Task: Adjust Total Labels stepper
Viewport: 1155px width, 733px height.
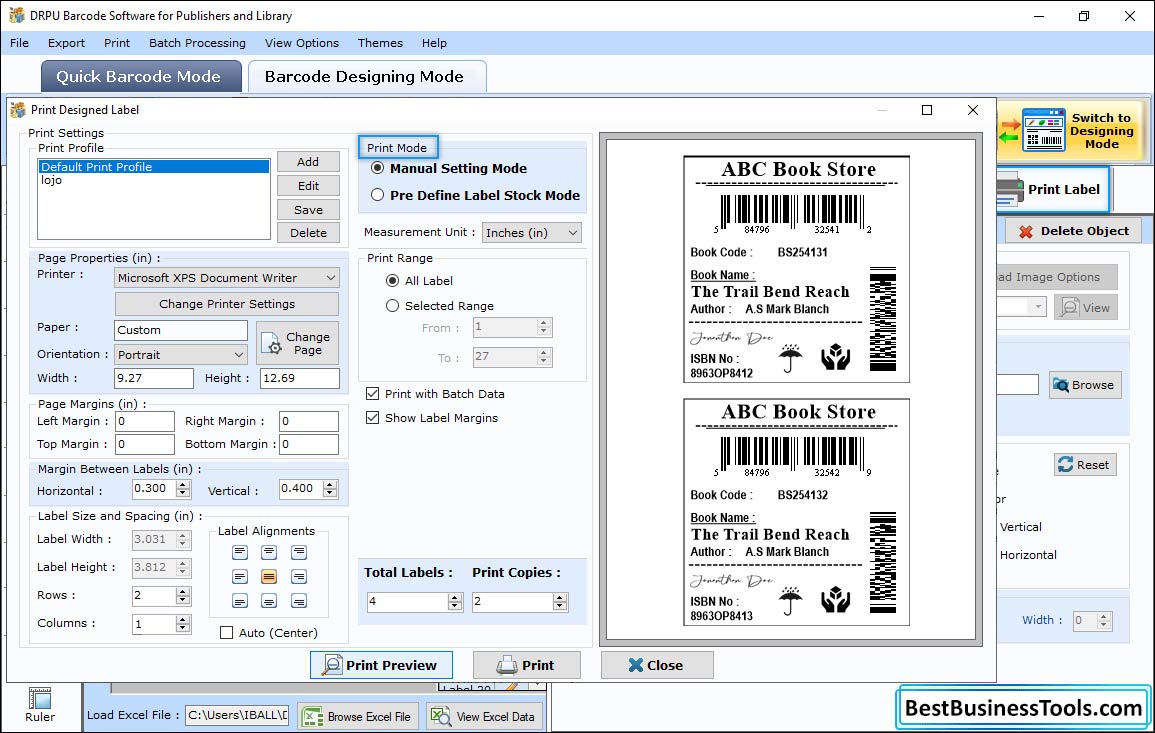Action: click(455, 602)
